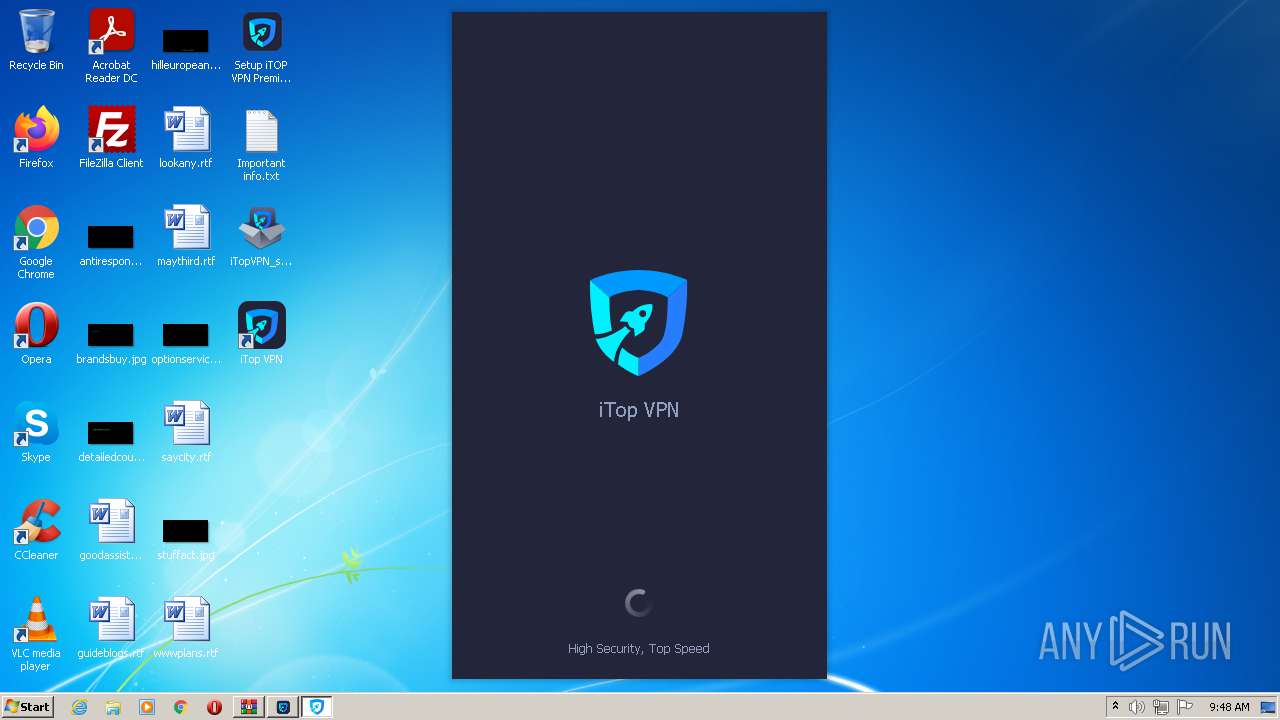The image size is (1280, 720).
Task: Select the hilleuropean file on desktop
Action: coord(186,46)
